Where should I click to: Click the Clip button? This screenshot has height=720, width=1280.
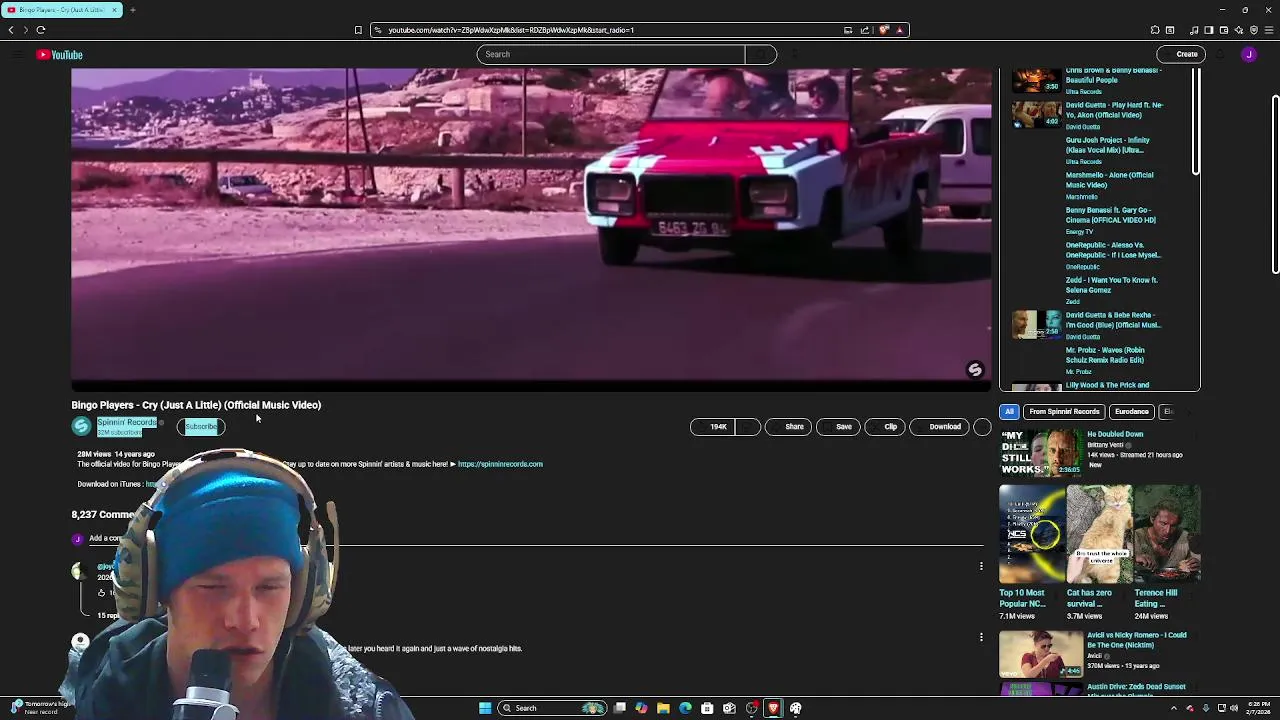[x=884, y=427]
